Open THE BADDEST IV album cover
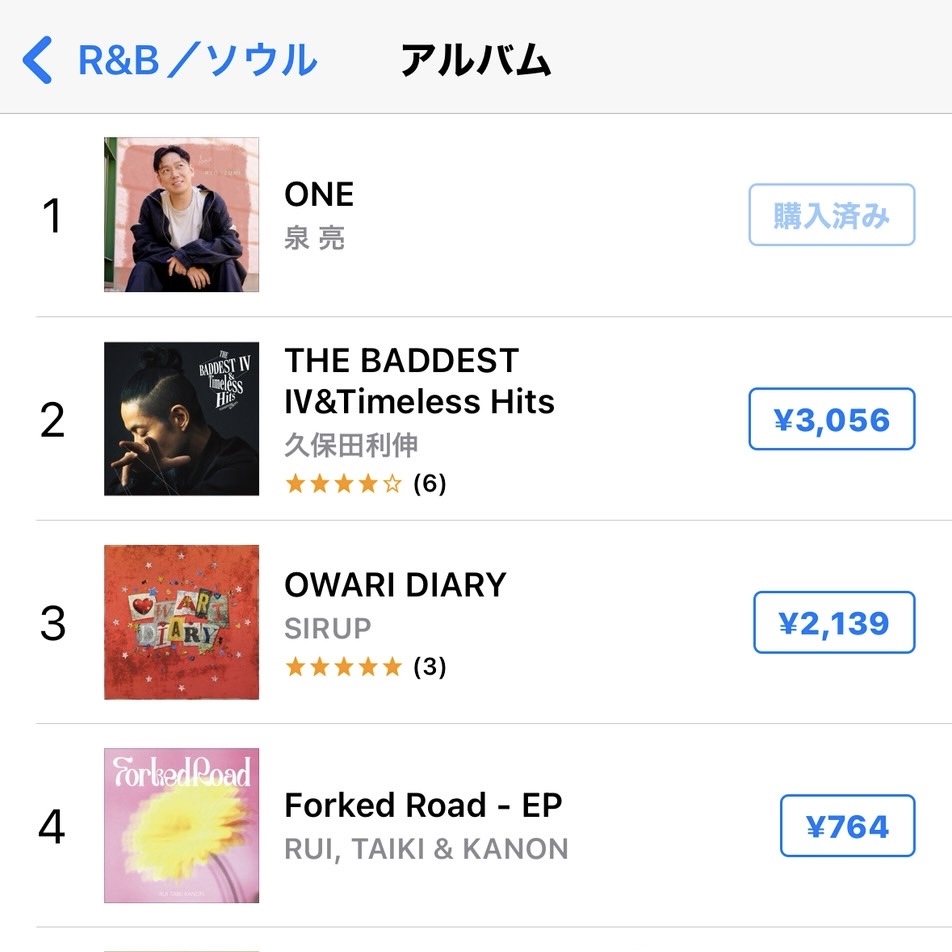Image resolution: width=952 pixels, height=952 pixels. 181,419
